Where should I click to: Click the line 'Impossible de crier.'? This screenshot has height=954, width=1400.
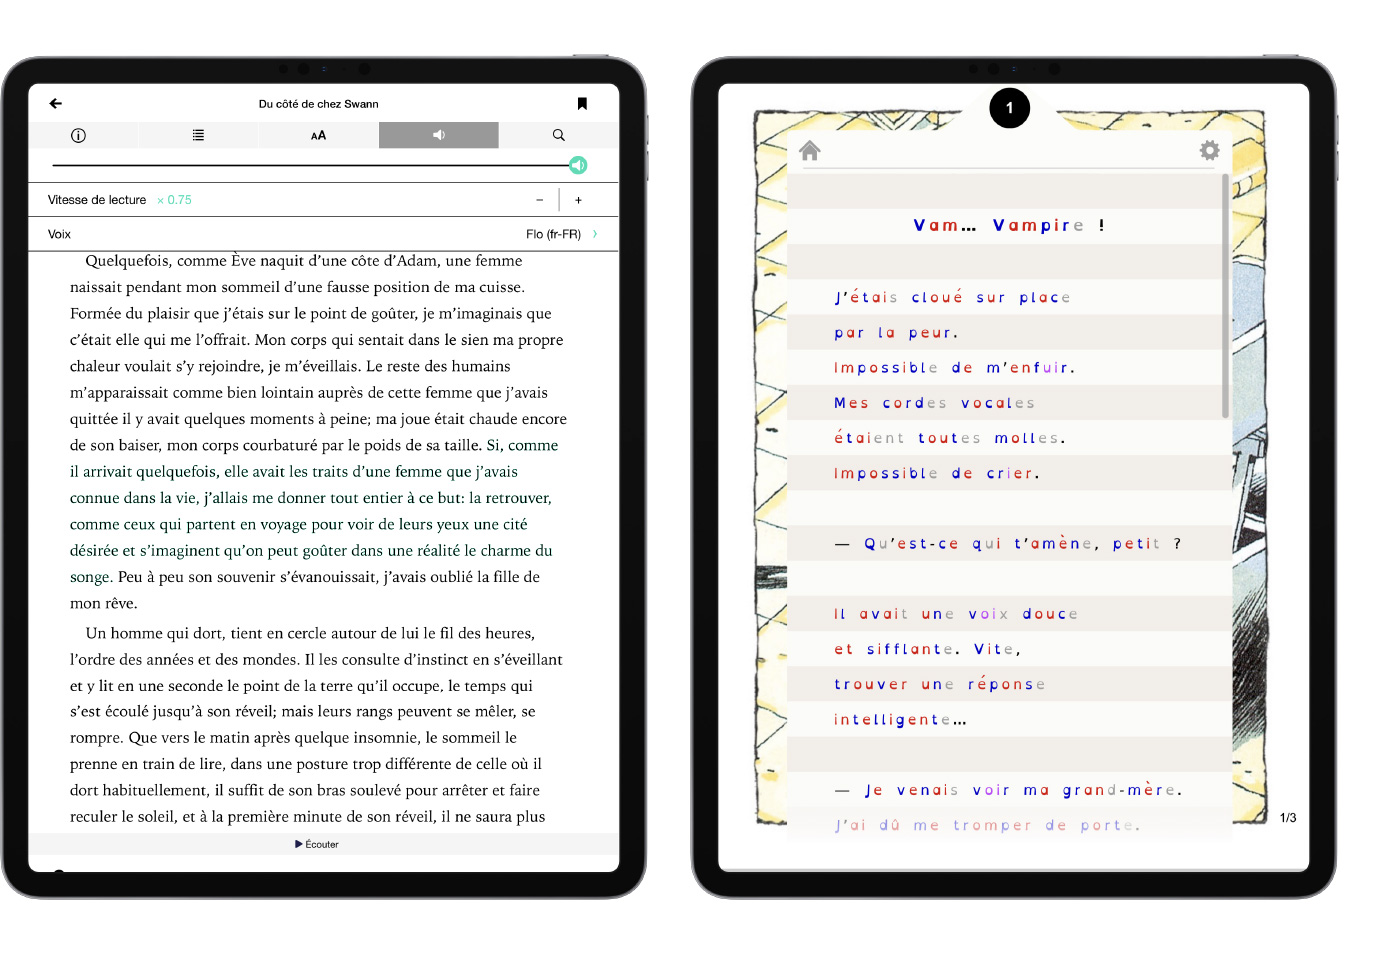[x=936, y=473]
